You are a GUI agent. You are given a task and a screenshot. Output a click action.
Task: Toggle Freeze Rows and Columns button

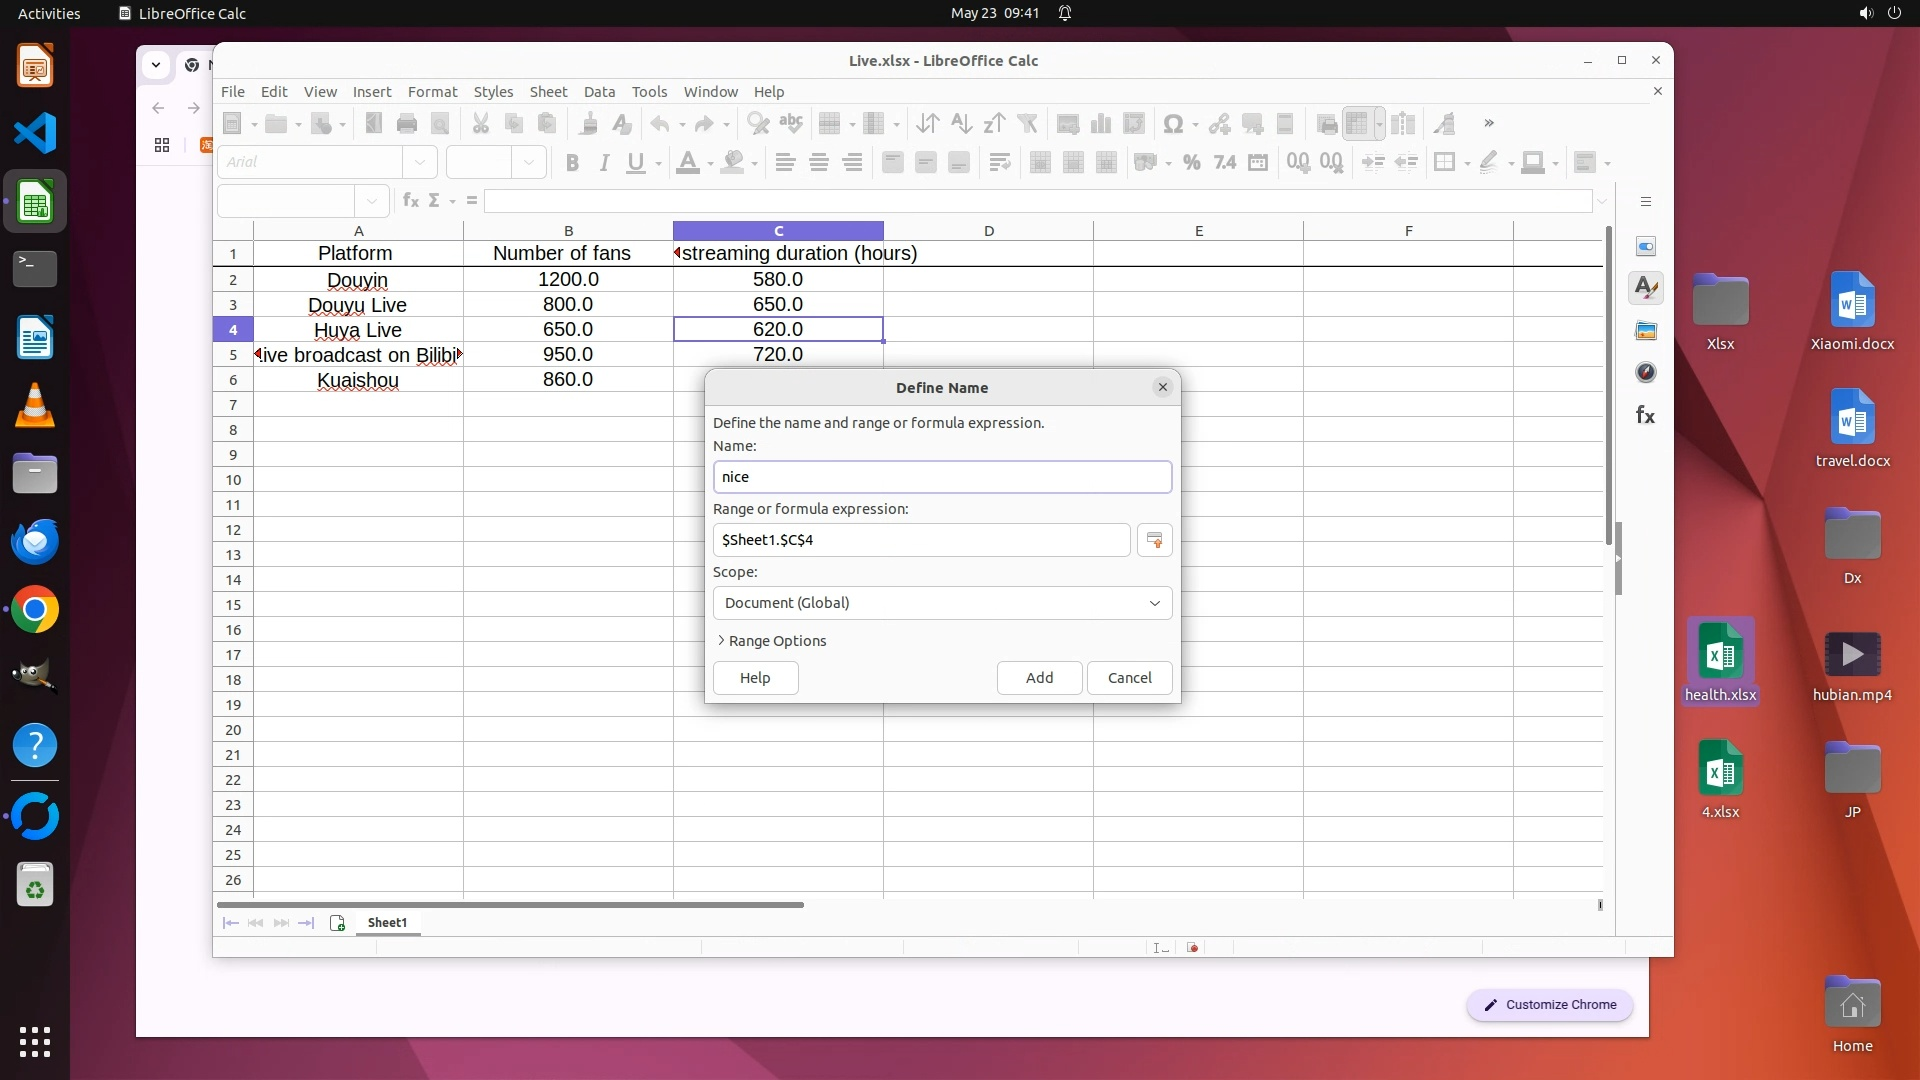click(x=1357, y=124)
